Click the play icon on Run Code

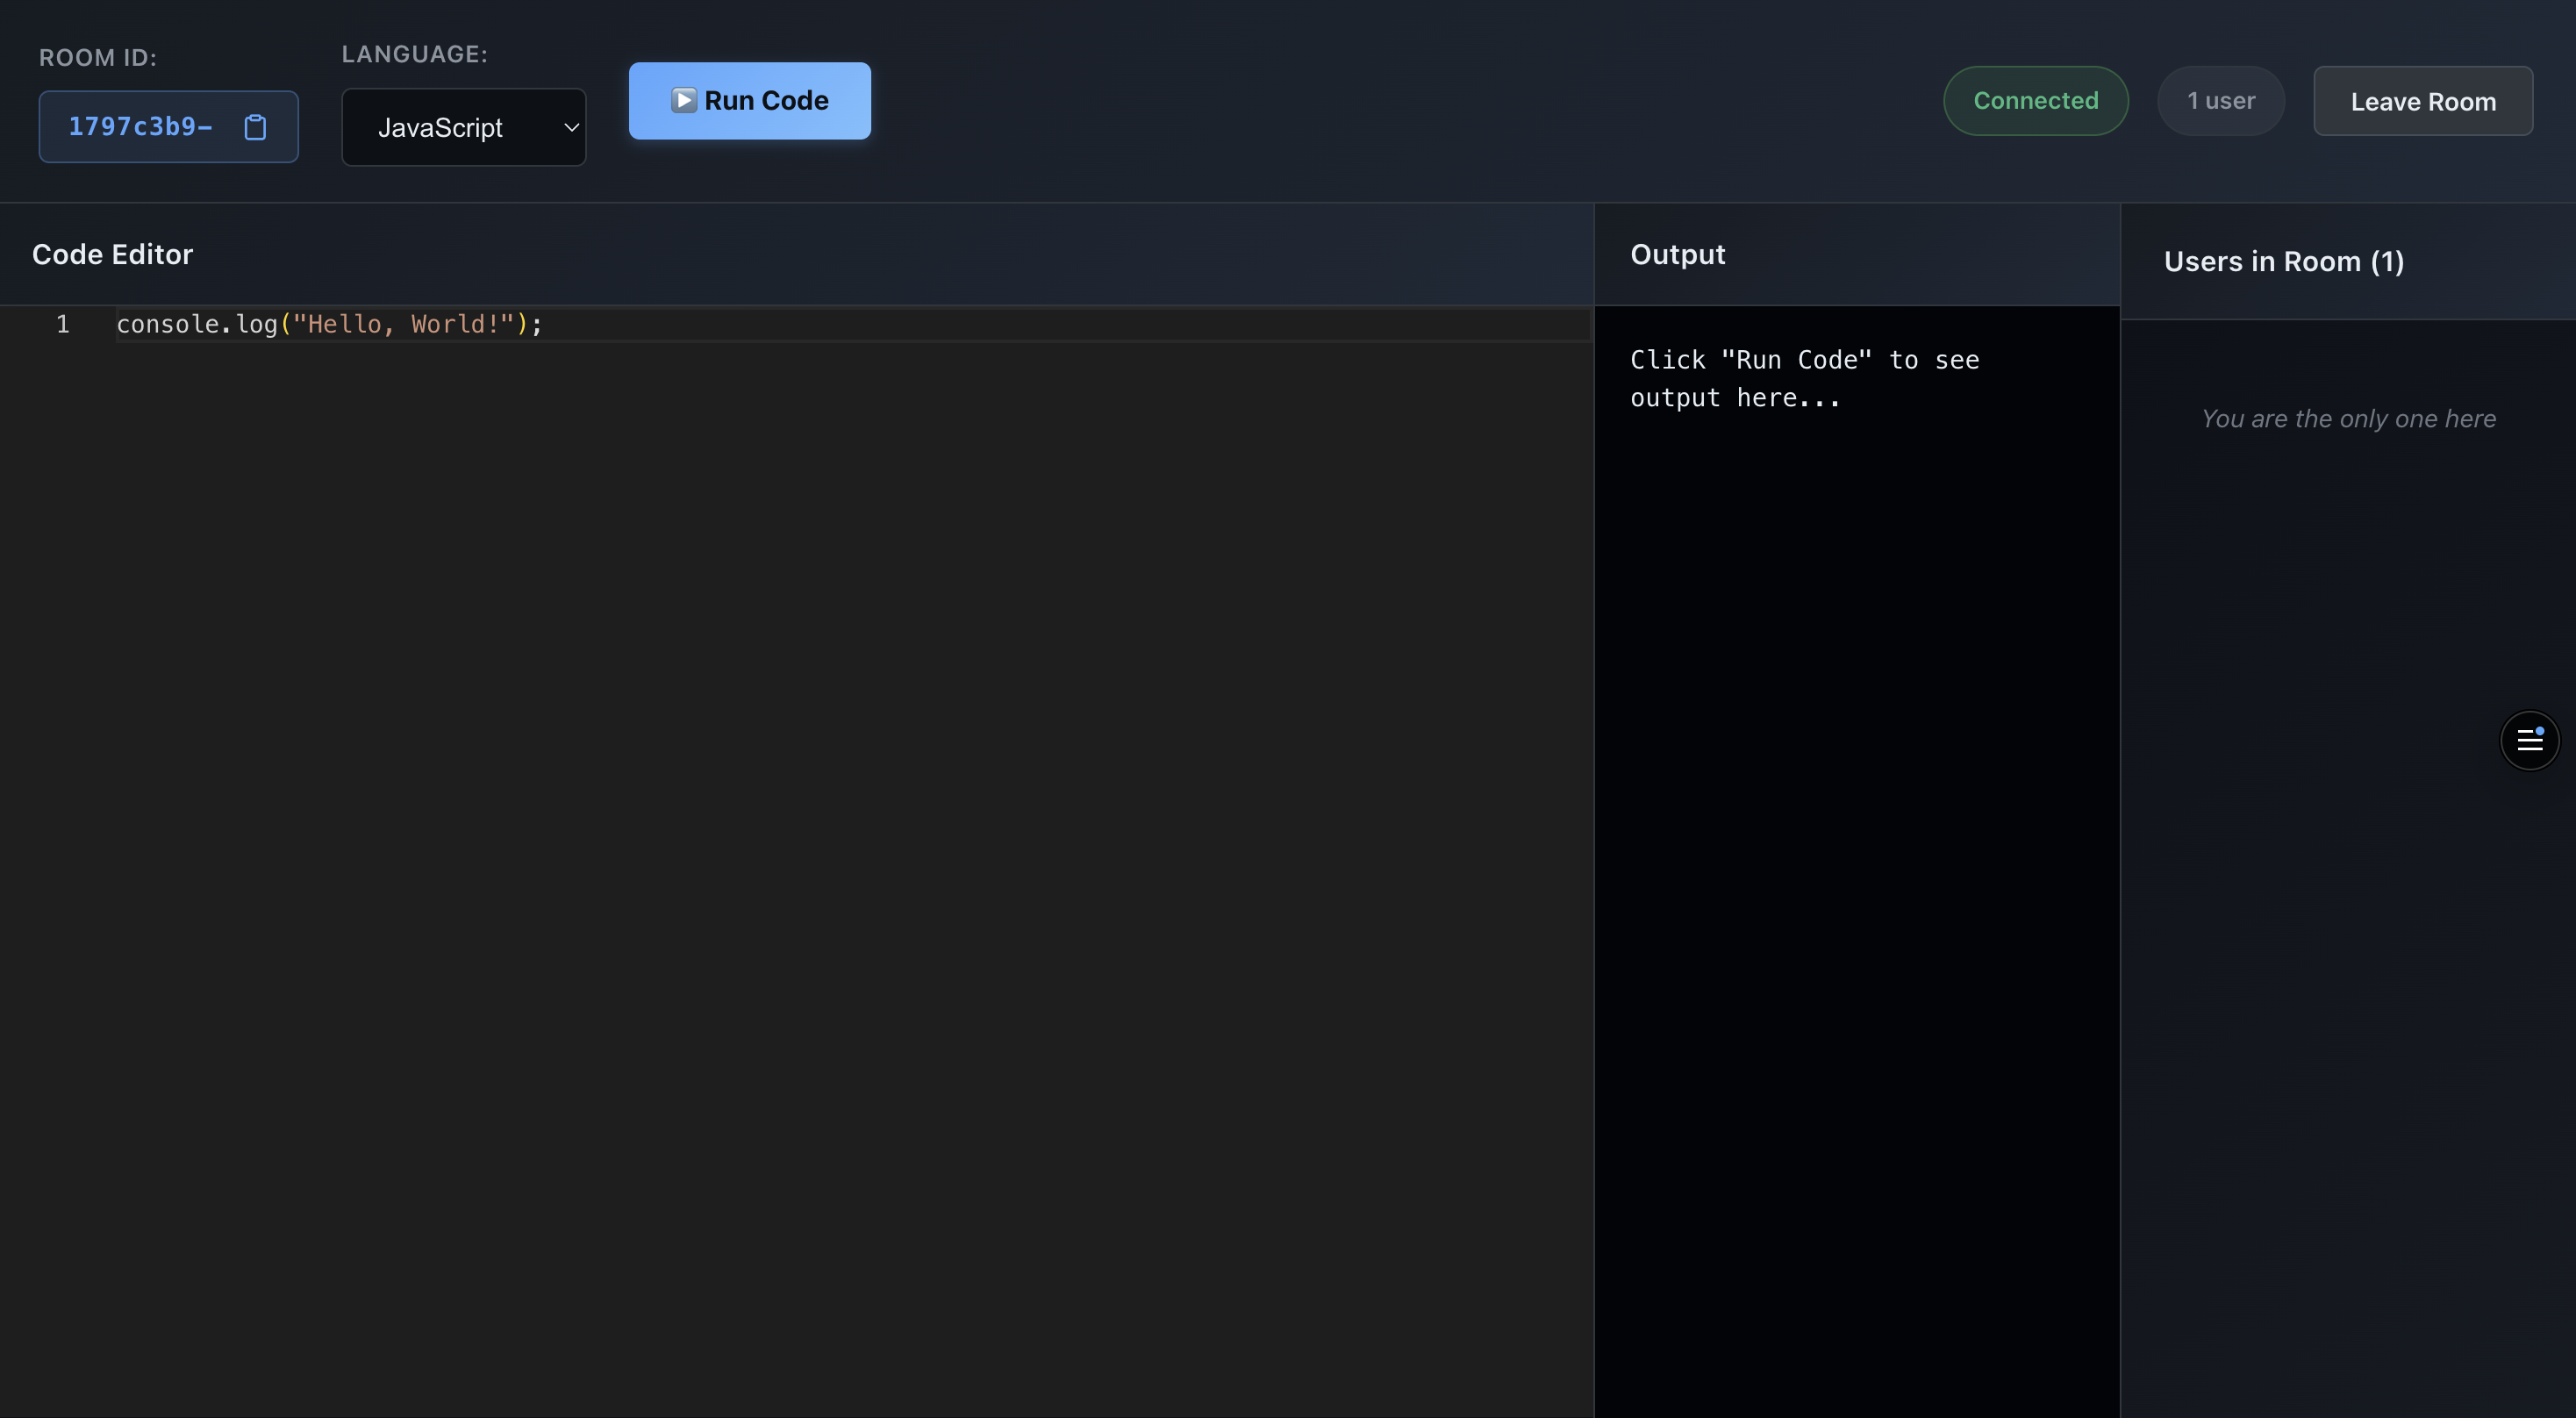point(684,100)
